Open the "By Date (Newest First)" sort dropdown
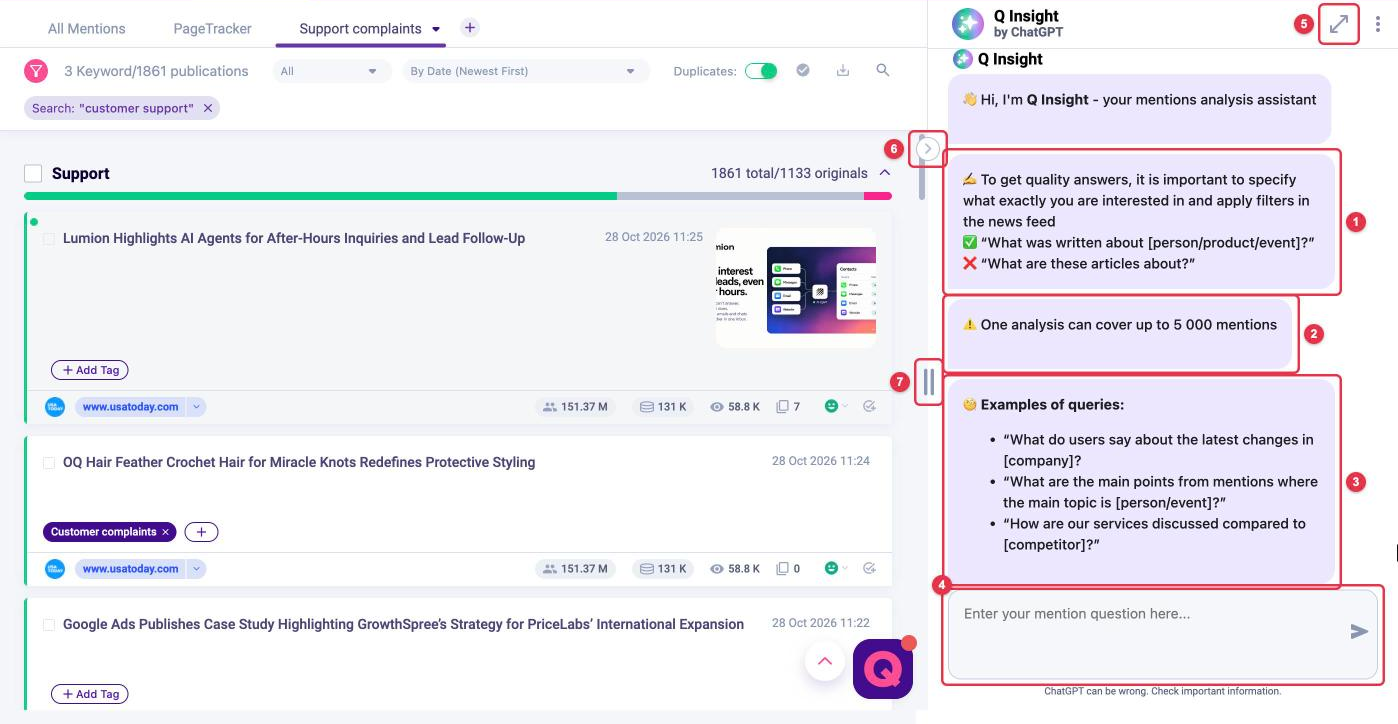The width and height of the screenshot is (1398, 724). tap(525, 71)
